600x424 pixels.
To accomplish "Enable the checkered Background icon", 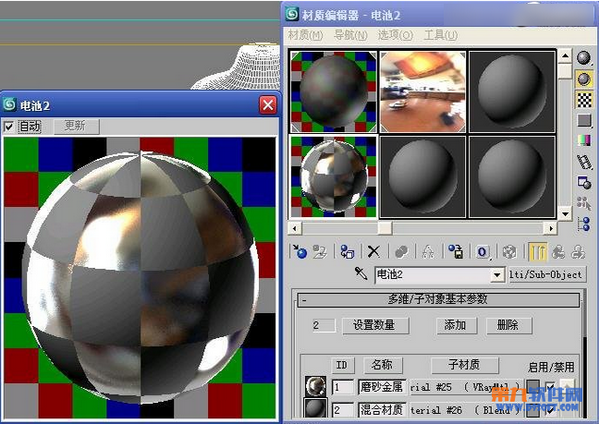I will pos(584,100).
